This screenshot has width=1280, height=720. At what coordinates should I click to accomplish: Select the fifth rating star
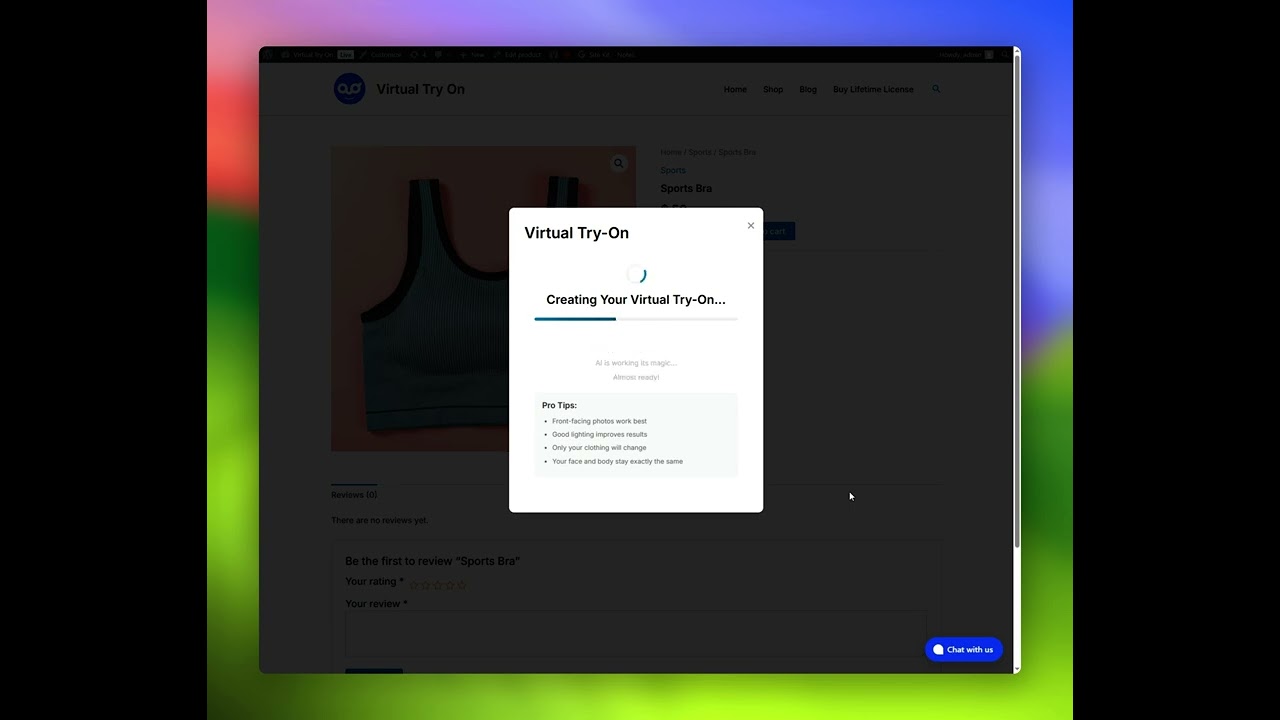461,585
